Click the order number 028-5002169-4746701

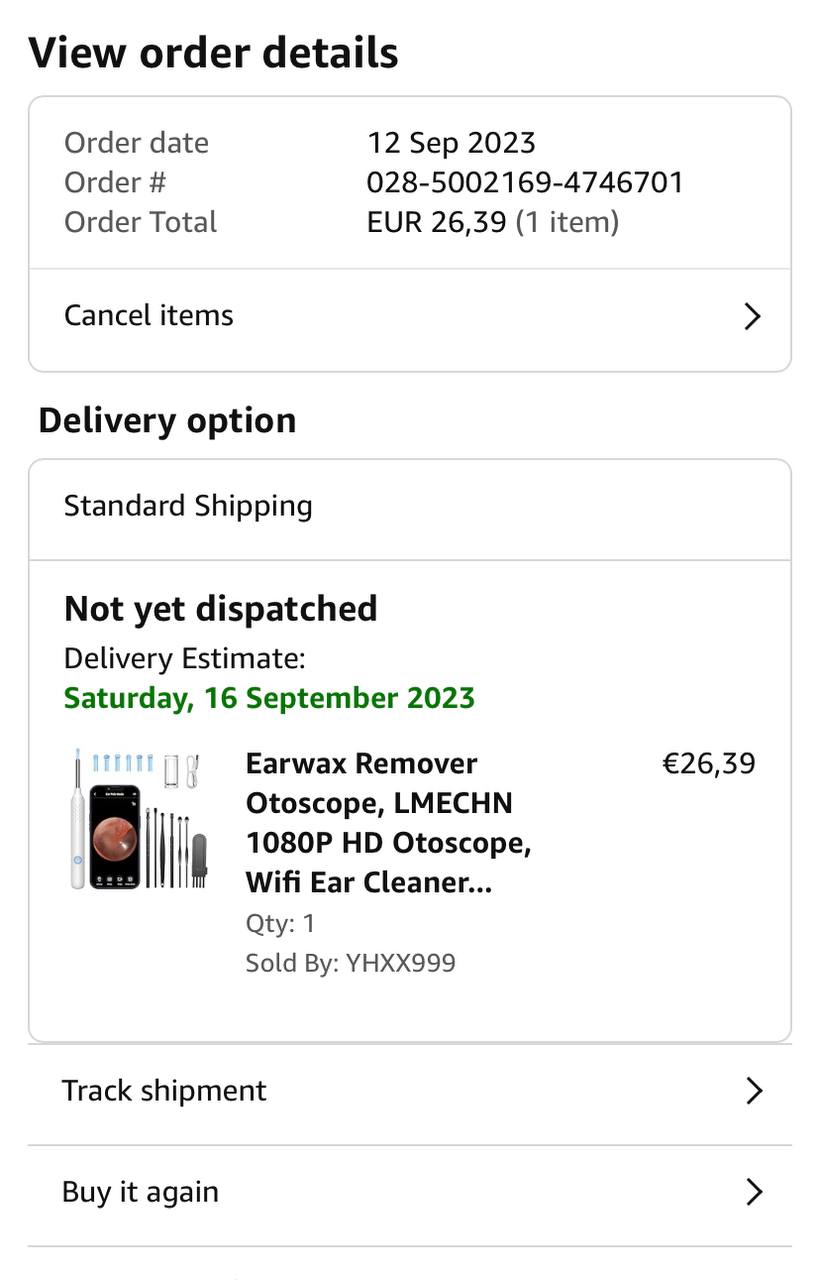point(525,182)
